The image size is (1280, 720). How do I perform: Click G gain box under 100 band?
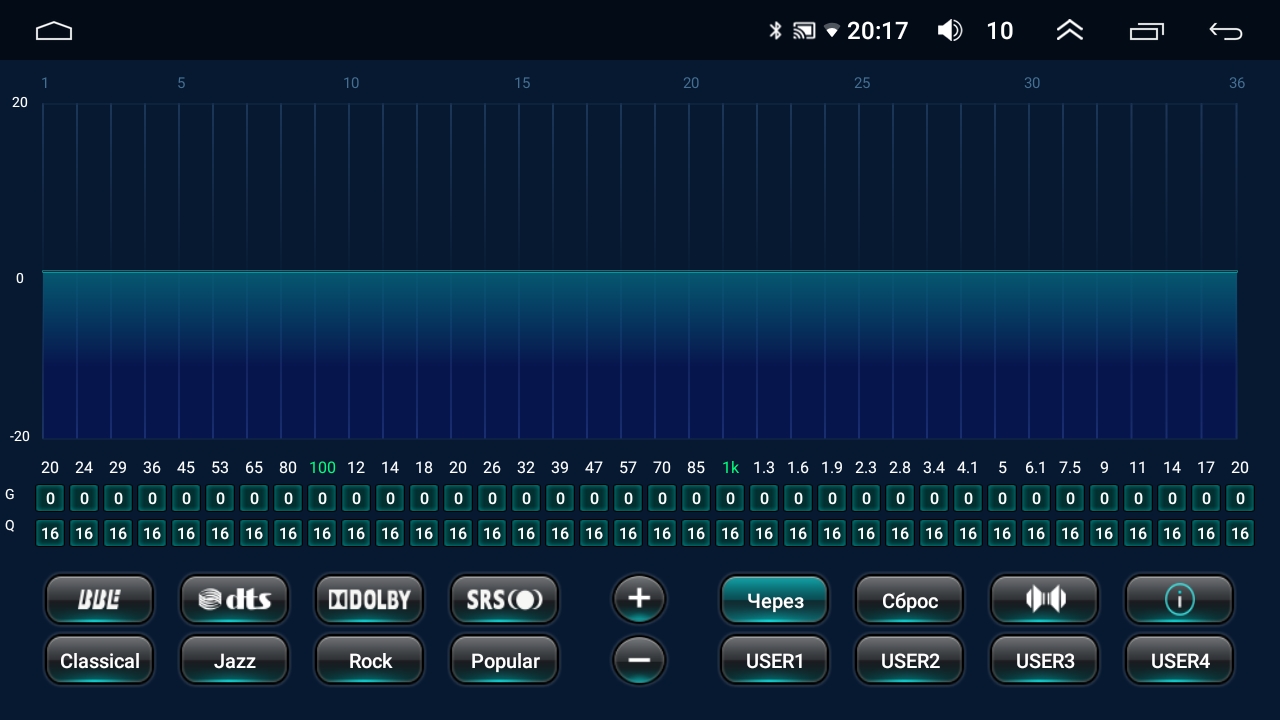point(322,498)
